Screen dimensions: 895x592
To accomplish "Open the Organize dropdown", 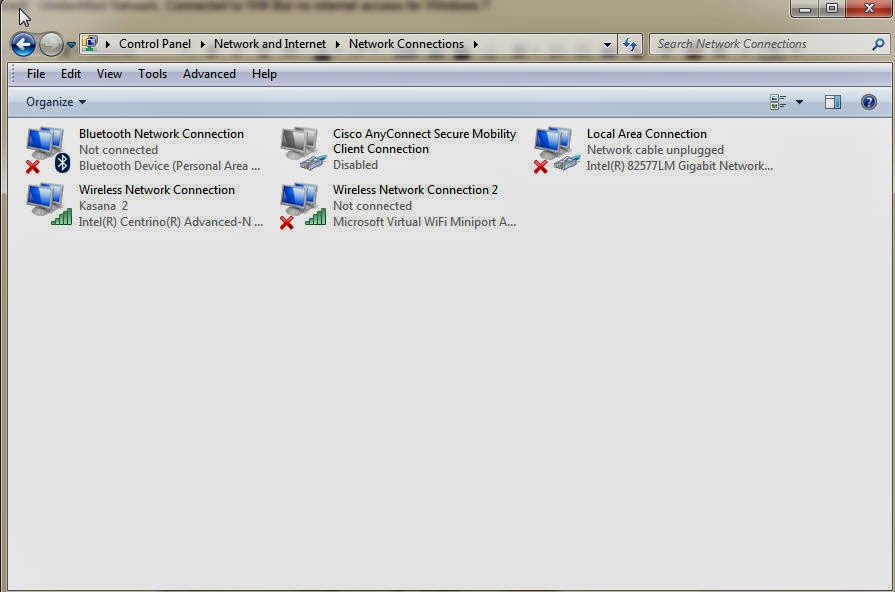I will pos(56,102).
